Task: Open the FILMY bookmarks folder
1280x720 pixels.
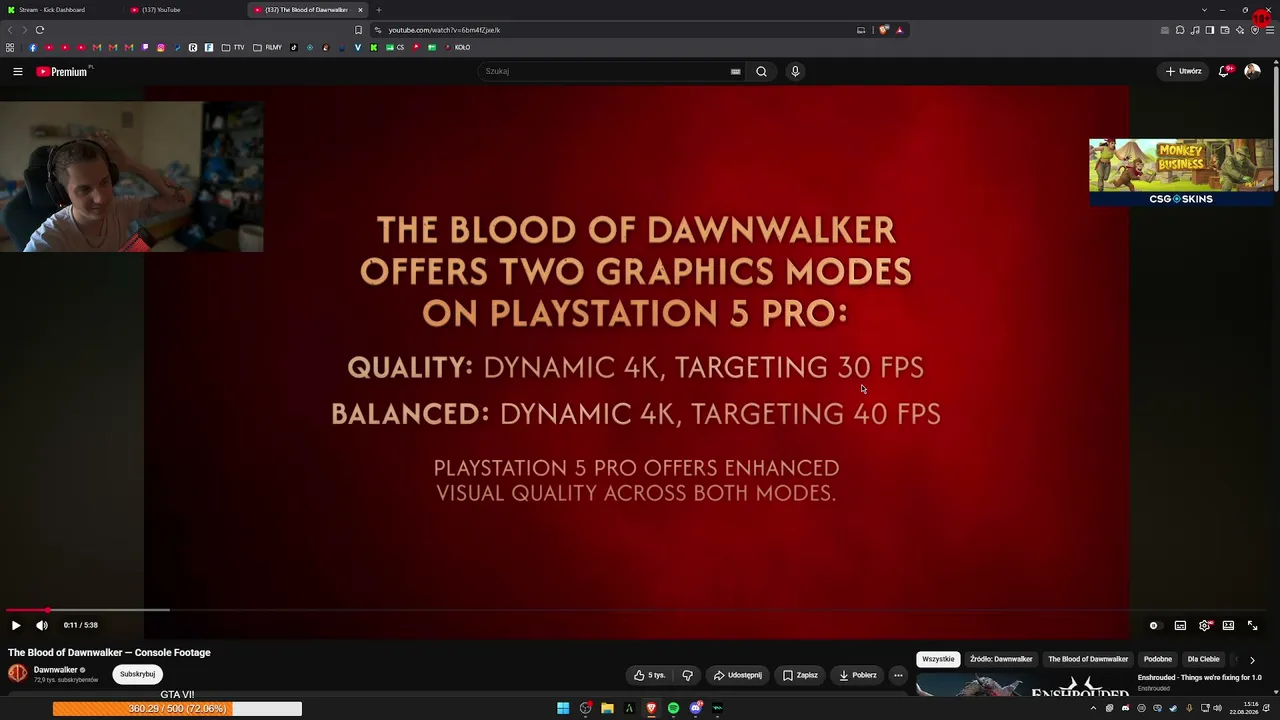Action: 268,47
